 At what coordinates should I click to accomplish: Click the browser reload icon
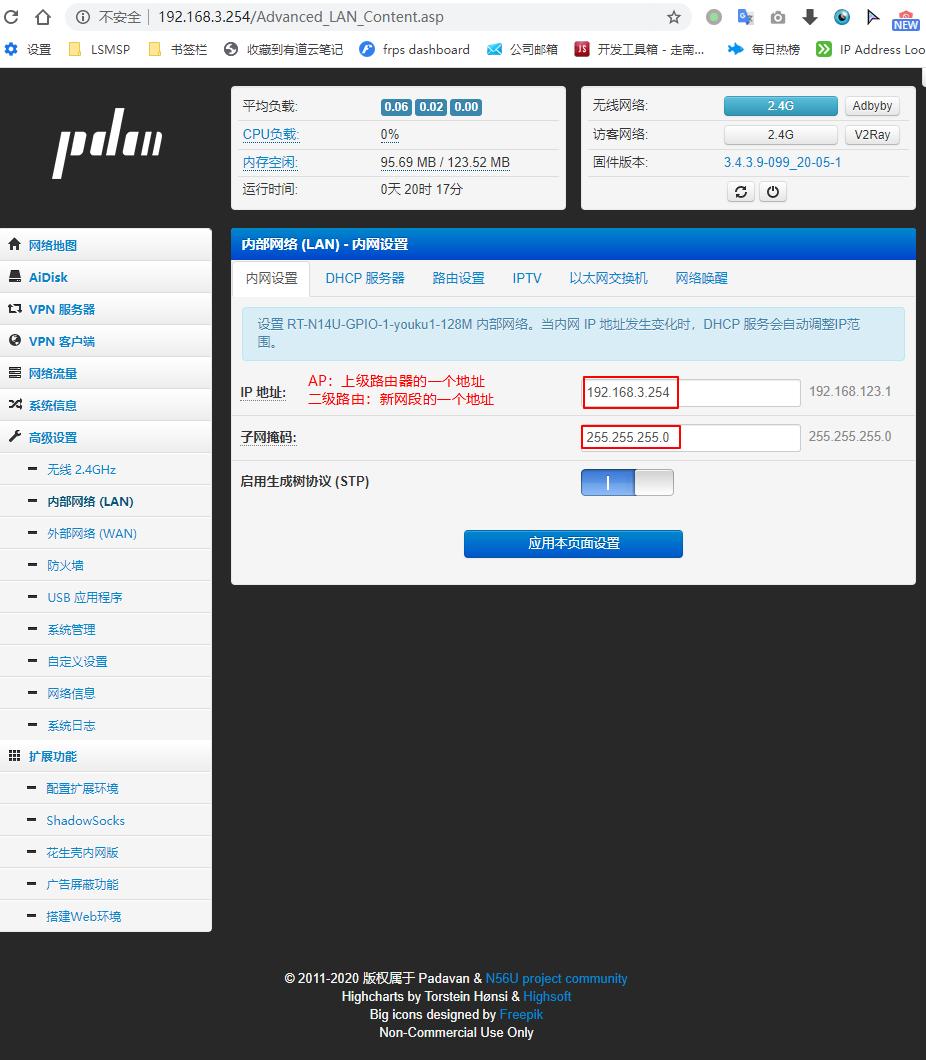pyautogui.click(x=11, y=17)
